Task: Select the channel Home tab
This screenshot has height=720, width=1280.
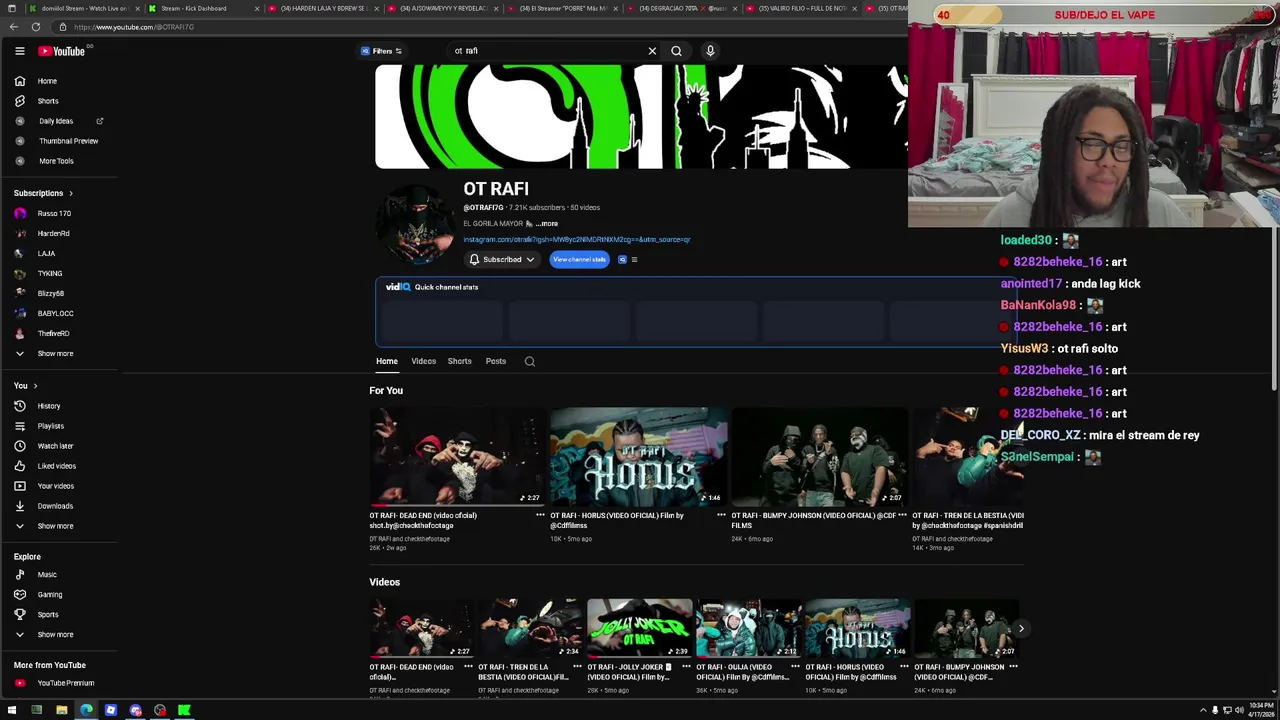Action: (387, 361)
